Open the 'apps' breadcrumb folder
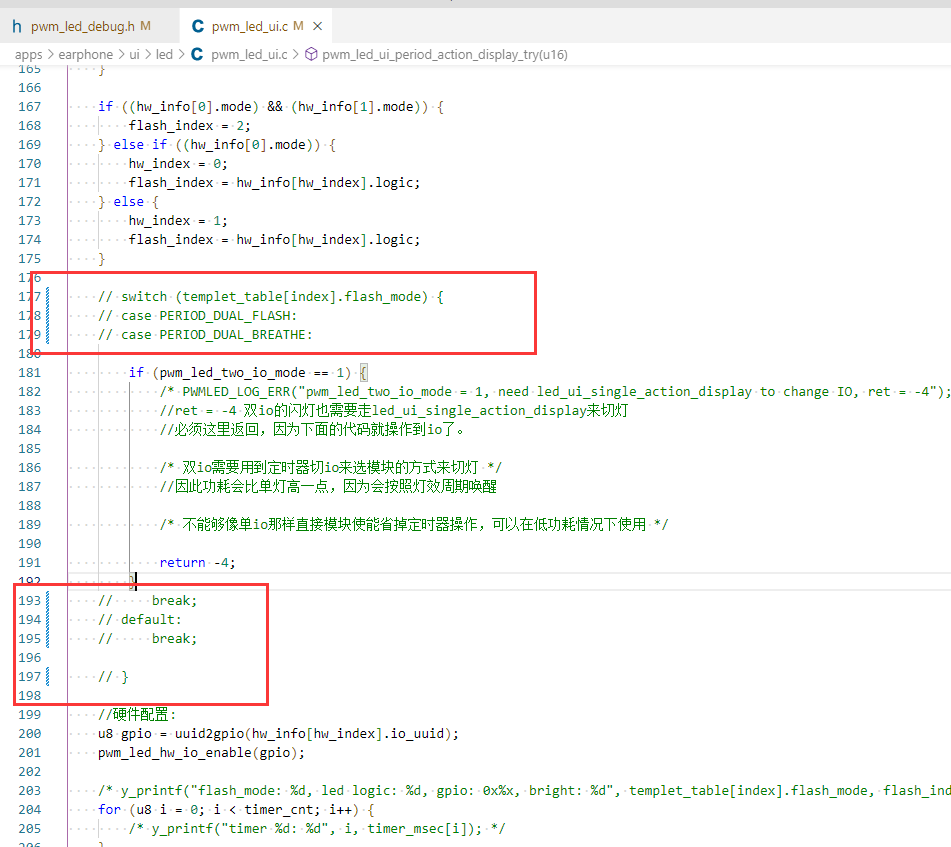 click(x=29, y=55)
